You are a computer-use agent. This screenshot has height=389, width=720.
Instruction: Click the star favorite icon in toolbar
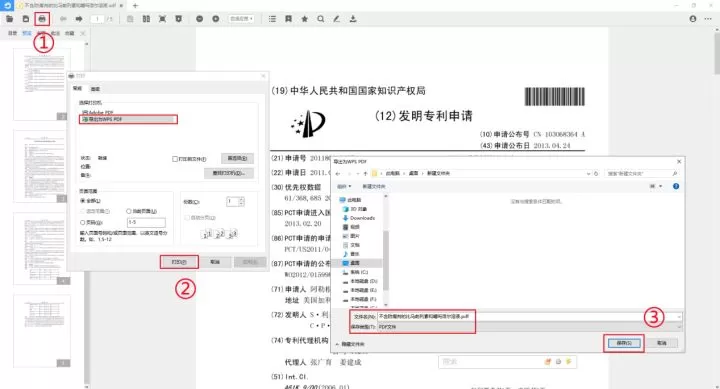(x=304, y=19)
